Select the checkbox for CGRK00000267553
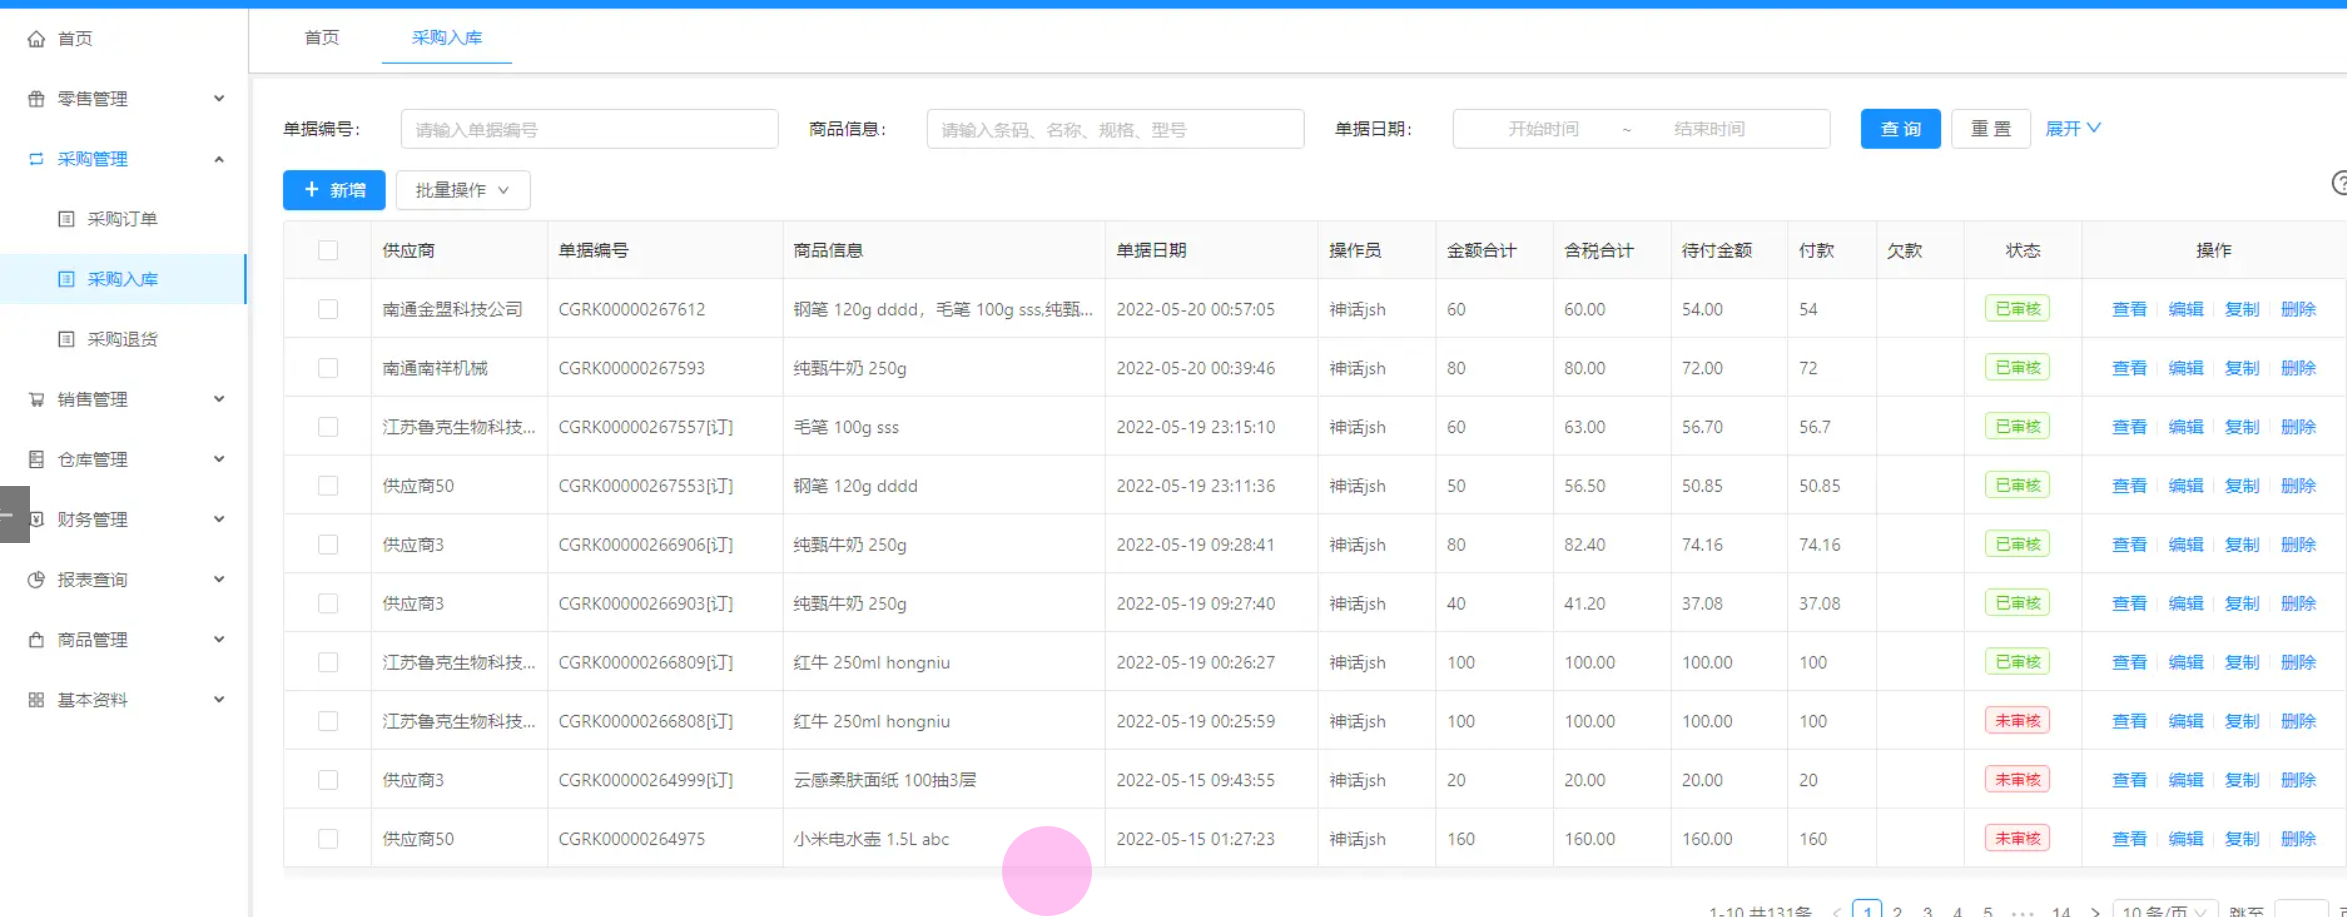This screenshot has width=2347, height=917. click(328, 486)
